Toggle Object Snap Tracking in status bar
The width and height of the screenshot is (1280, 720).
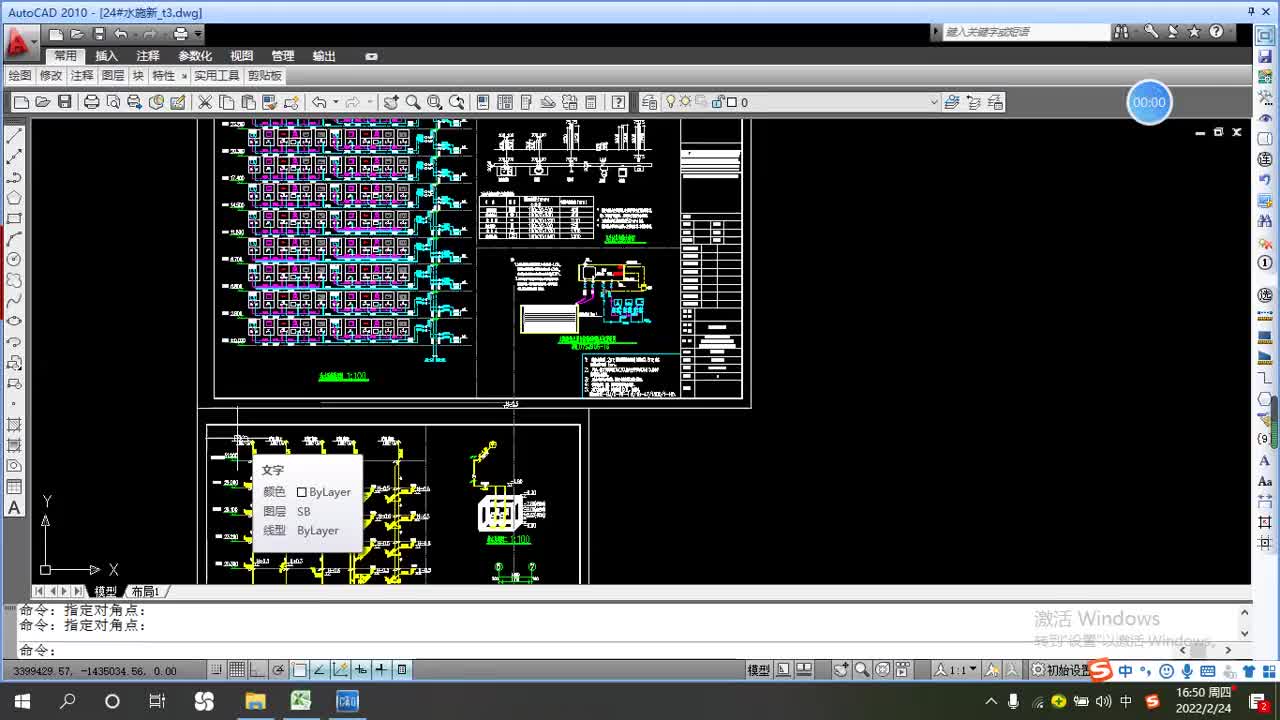(320, 670)
